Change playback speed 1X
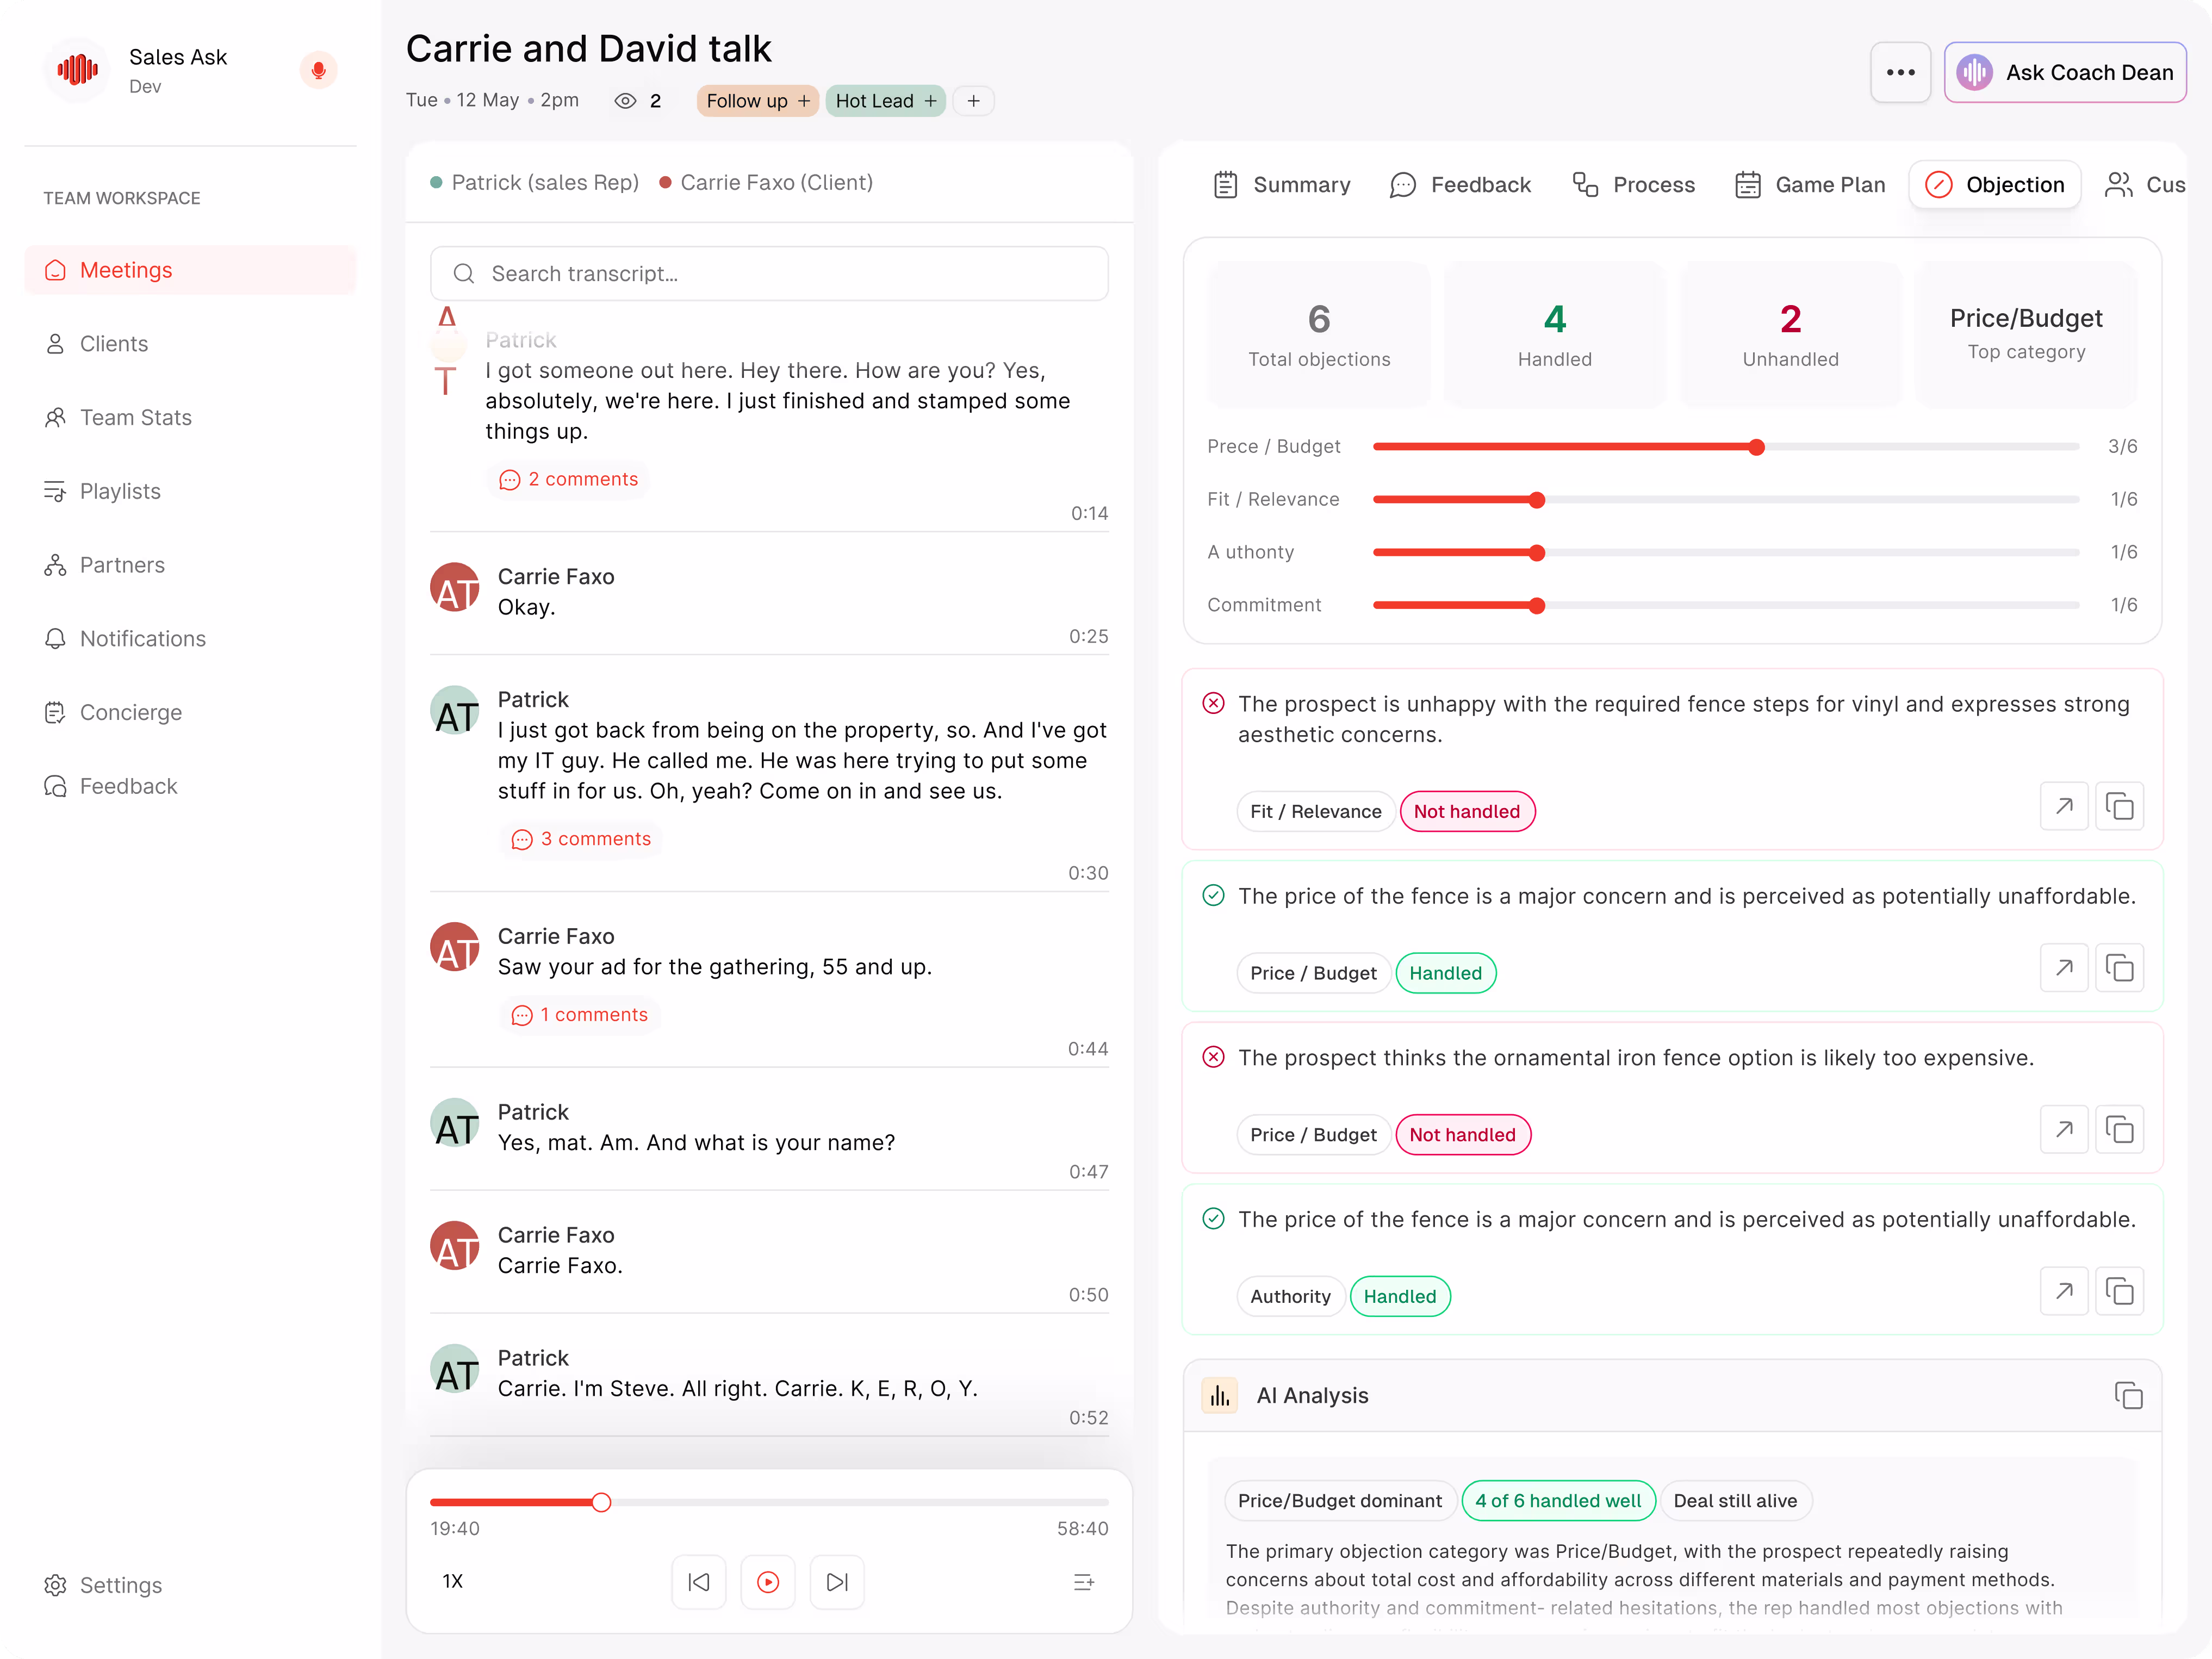The height and width of the screenshot is (1659, 2212). [x=453, y=1581]
